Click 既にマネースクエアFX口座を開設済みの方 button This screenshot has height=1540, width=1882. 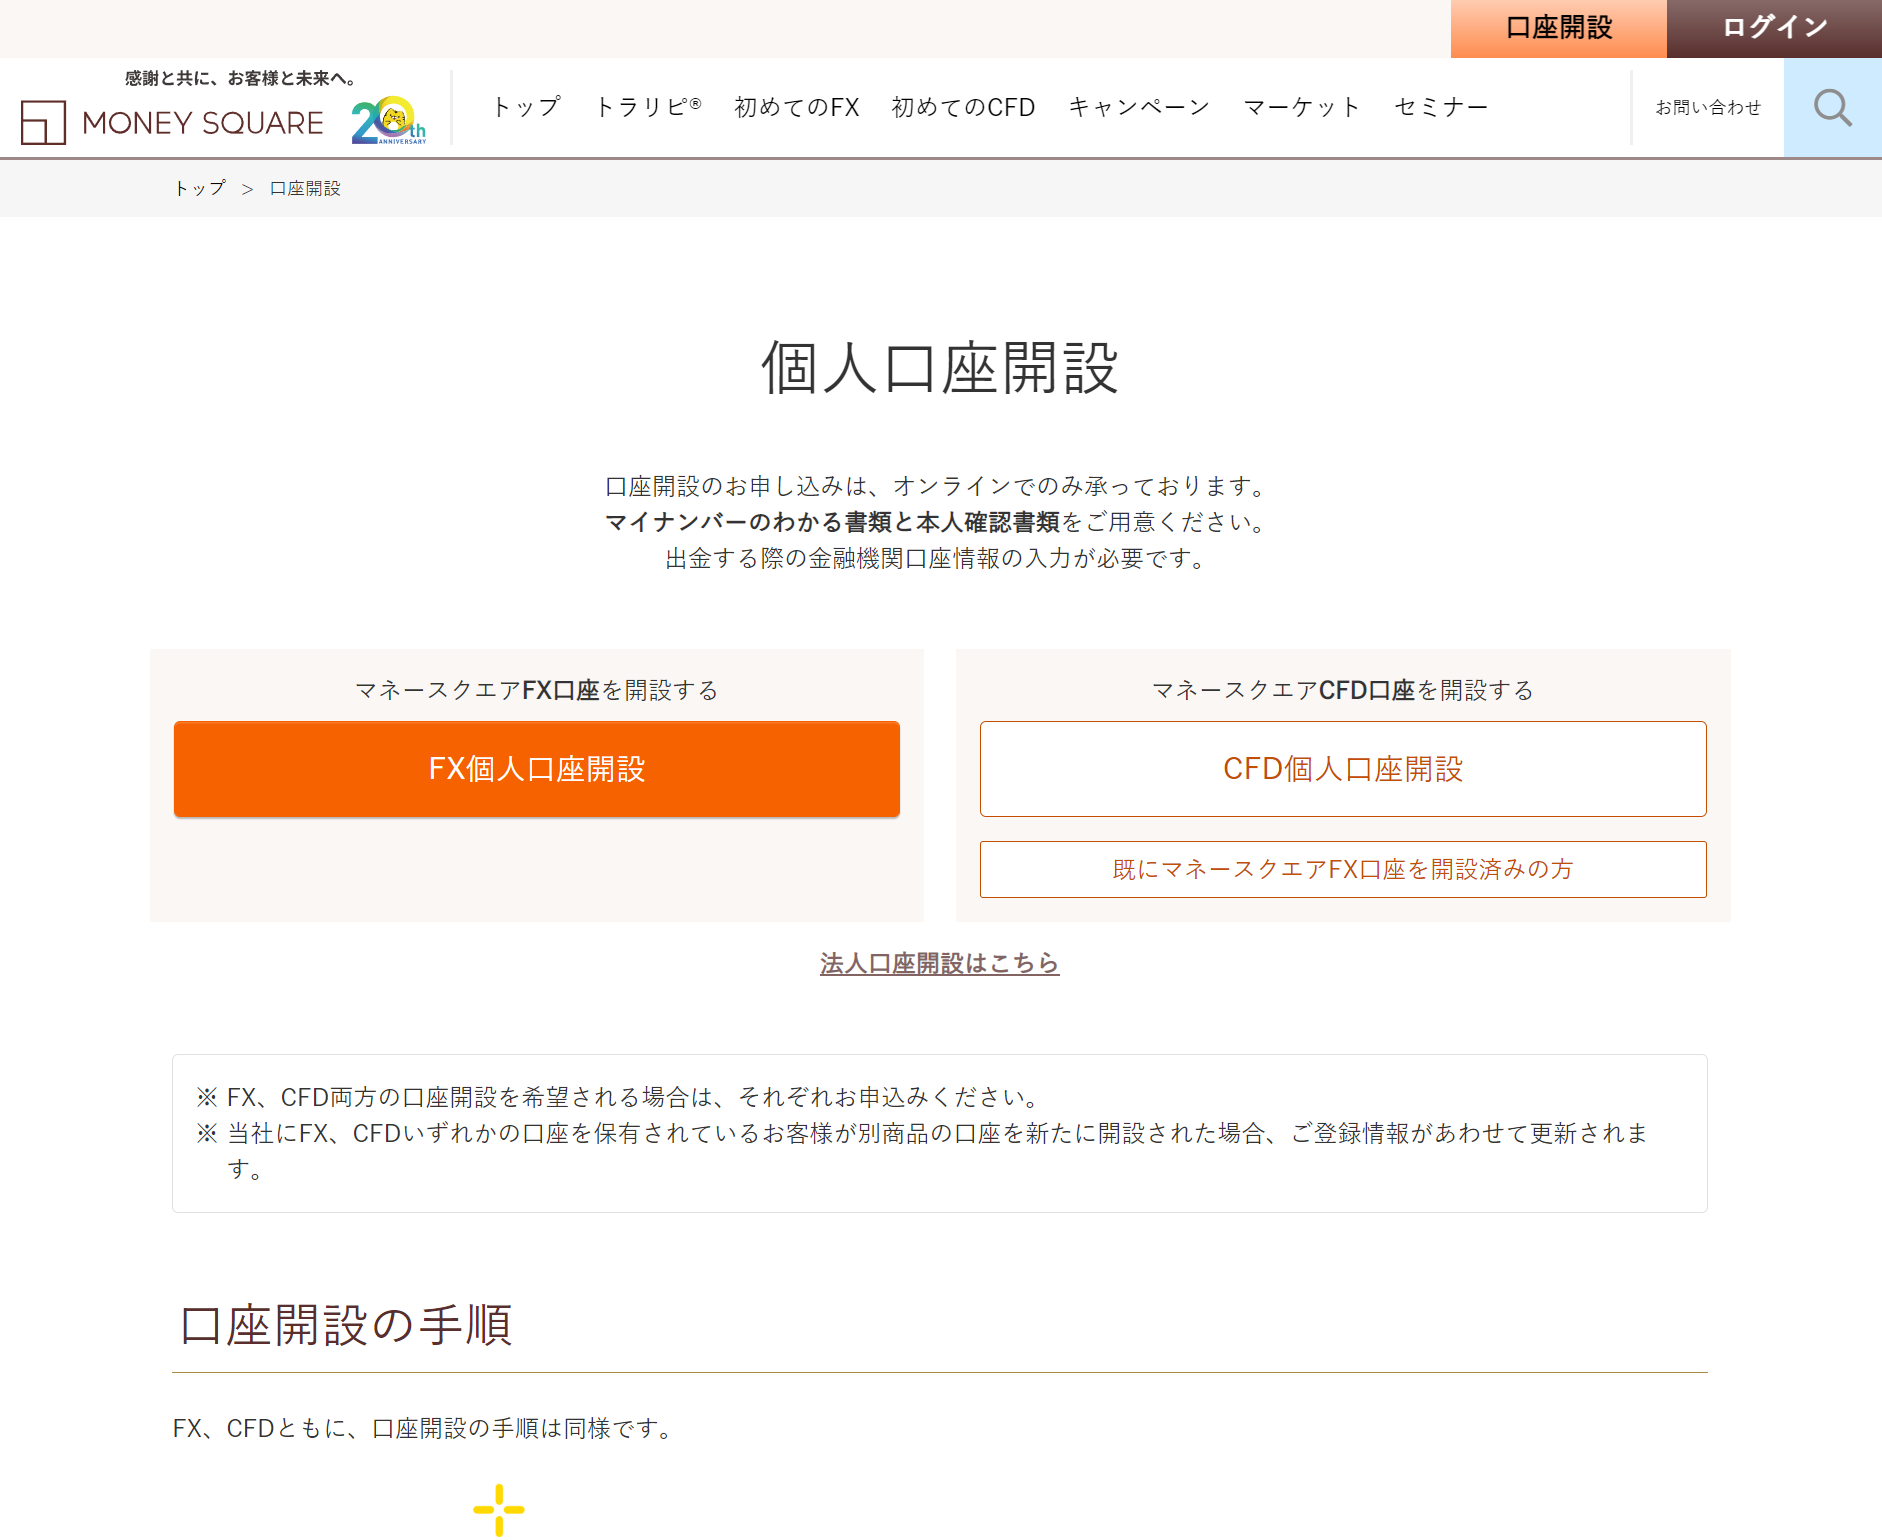tap(1343, 869)
